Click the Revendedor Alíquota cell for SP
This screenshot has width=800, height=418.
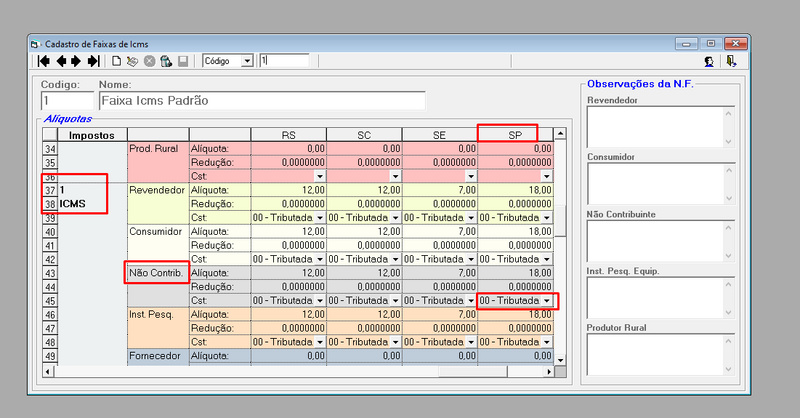(515, 190)
